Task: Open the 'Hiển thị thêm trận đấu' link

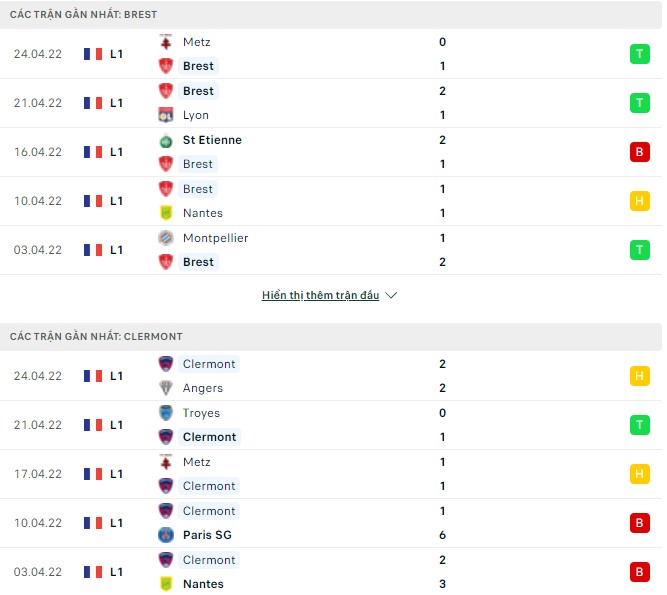Action: pyautogui.click(x=320, y=296)
